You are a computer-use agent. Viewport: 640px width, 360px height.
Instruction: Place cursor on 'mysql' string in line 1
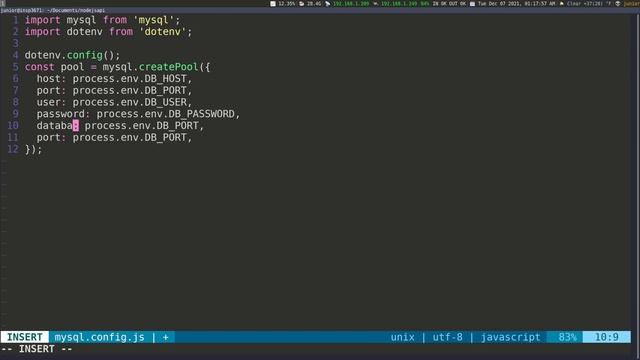point(153,20)
